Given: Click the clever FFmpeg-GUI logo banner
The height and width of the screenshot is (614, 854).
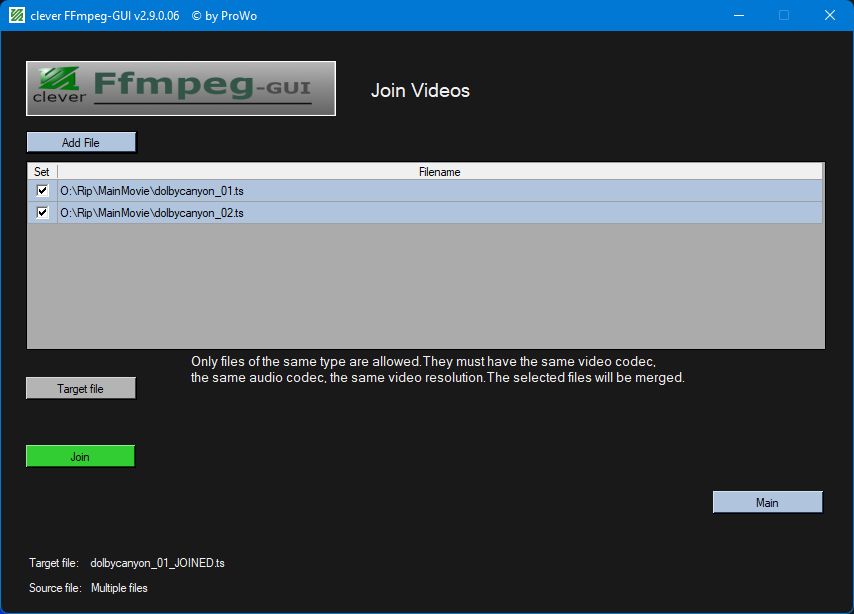Looking at the screenshot, I should (x=181, y=88).
